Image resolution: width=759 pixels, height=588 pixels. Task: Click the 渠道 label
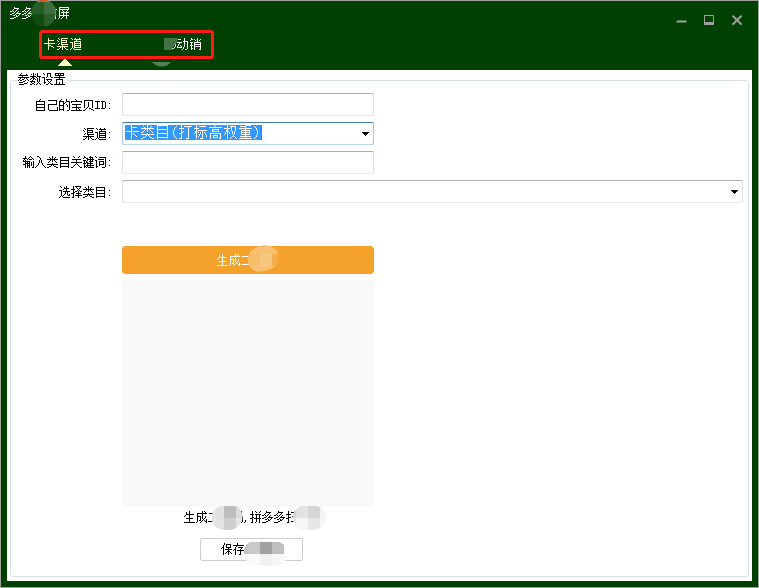[96, 133]
